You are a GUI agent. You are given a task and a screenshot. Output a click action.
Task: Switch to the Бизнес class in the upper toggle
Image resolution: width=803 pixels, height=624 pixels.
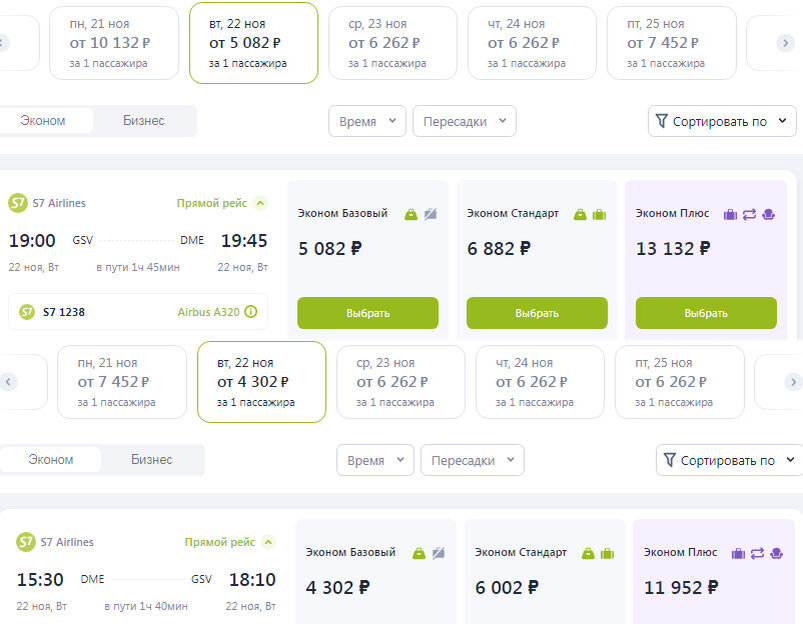coord(144,120)
